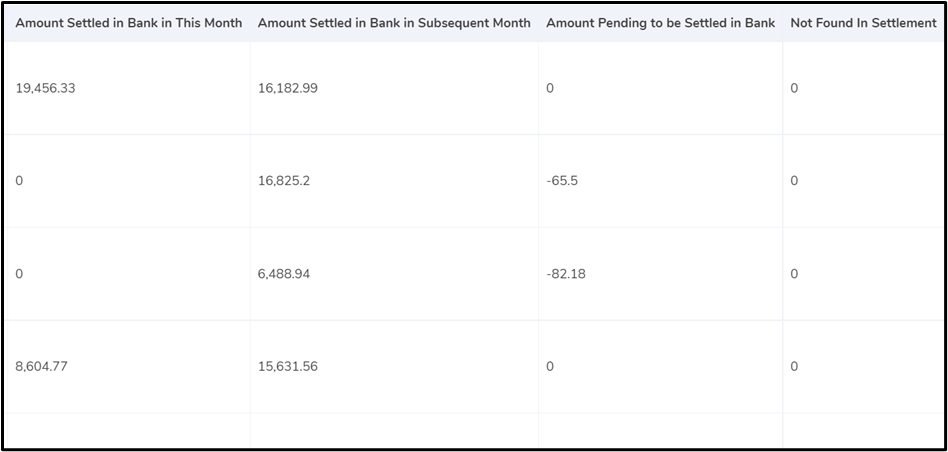Select the cell with value 16,825.2
This screenshot has height=452, width=948.
284,181
